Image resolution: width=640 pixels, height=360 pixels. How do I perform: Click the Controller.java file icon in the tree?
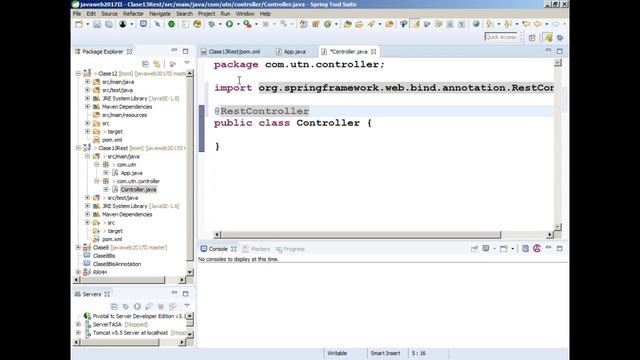(x=115, y=189)
